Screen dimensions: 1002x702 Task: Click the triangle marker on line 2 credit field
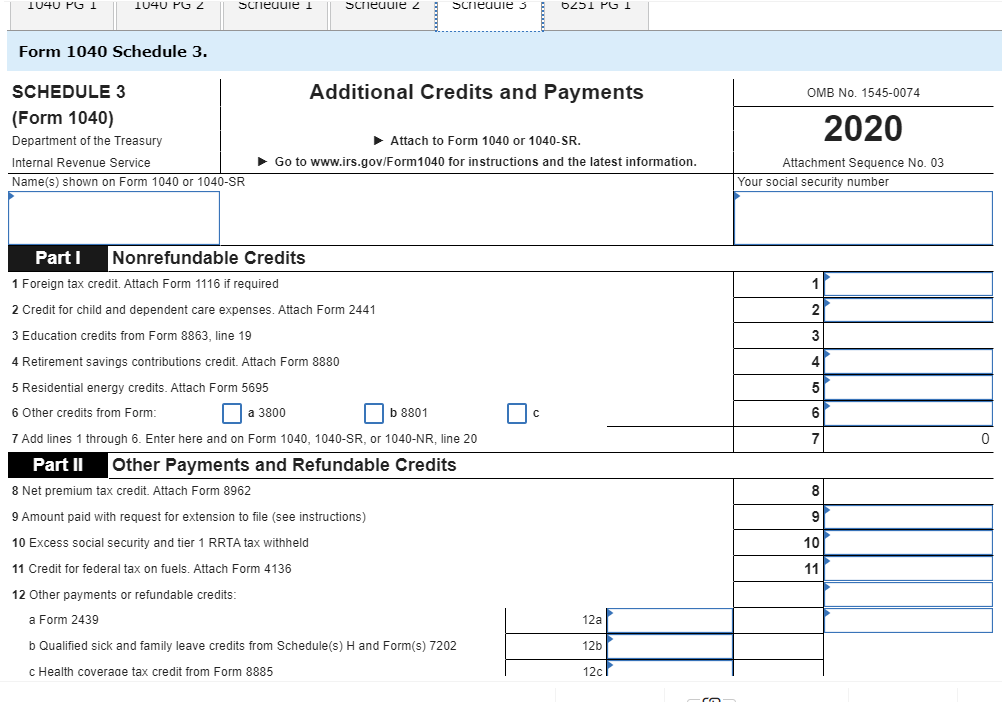click(827, 303)
